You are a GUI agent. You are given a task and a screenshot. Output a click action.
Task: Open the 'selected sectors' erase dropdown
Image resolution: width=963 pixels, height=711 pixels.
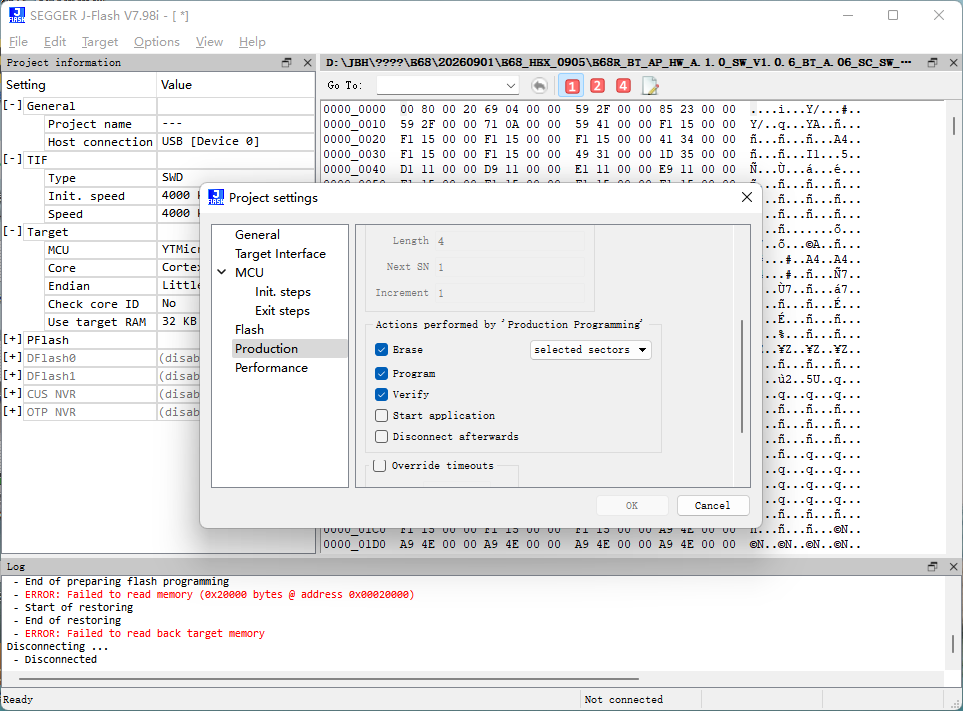coord(590,349)
